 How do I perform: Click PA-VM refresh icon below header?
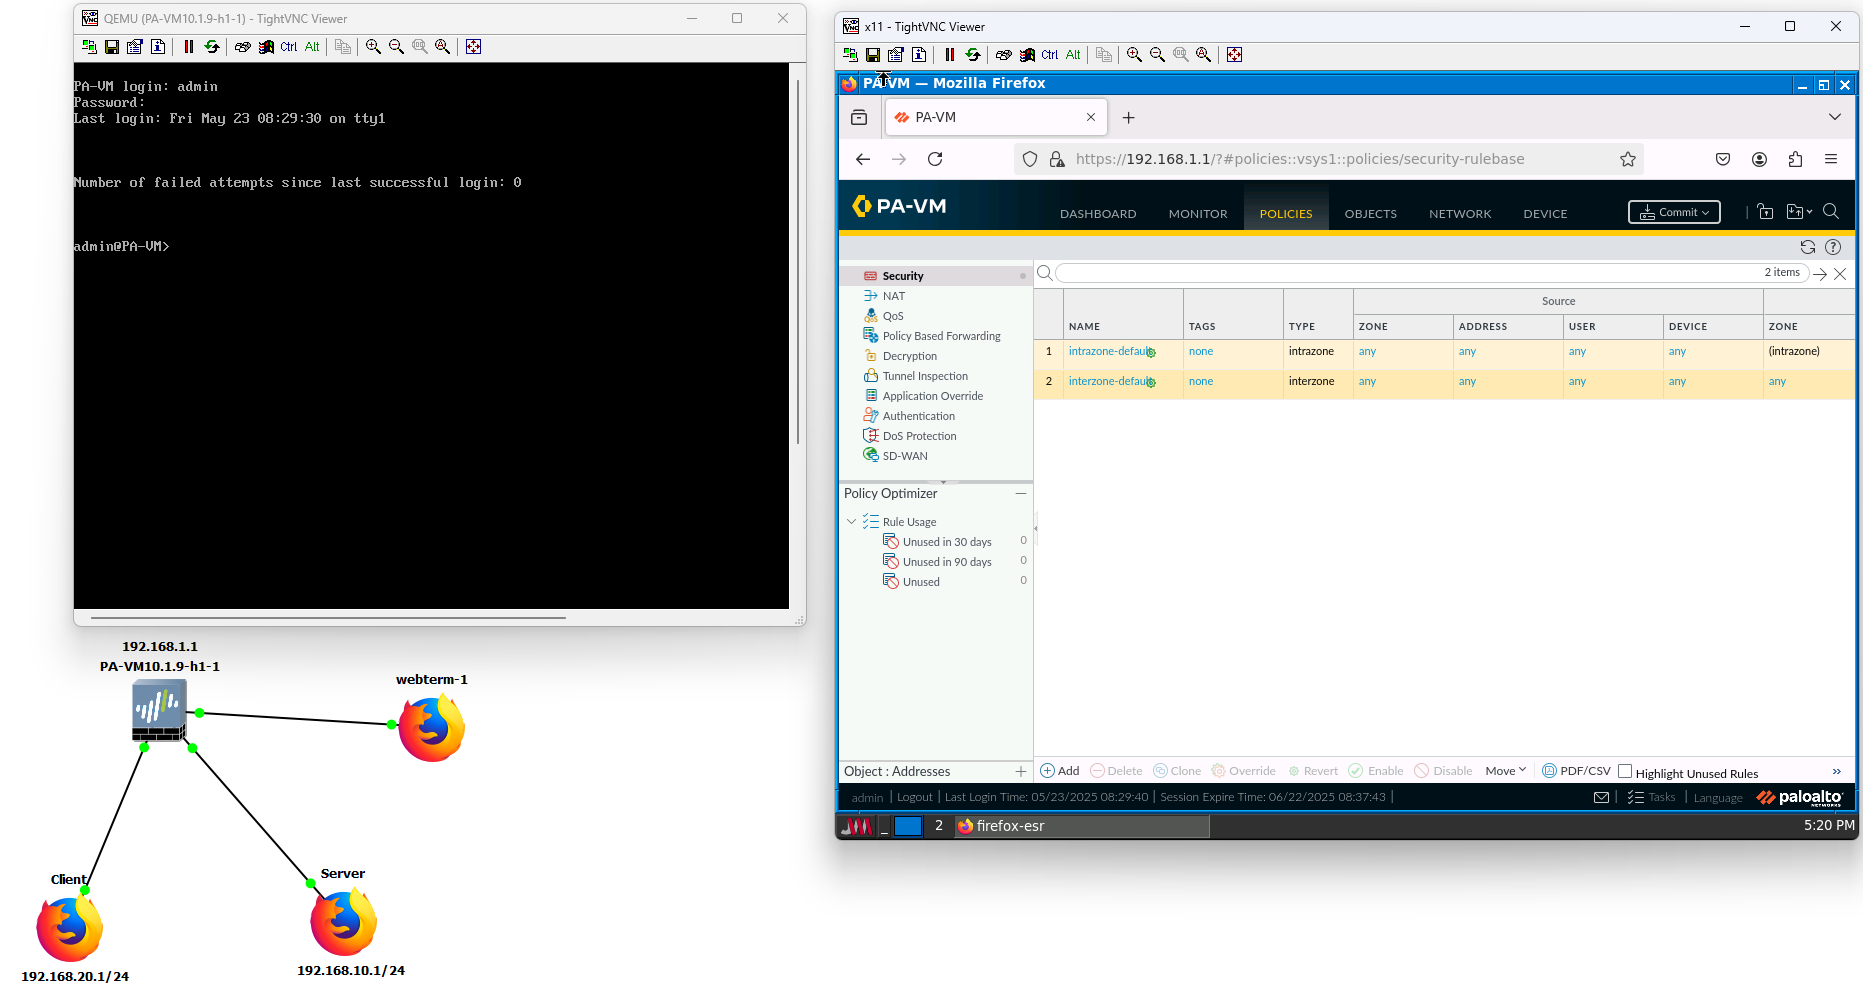click(x=1808, y=247)
